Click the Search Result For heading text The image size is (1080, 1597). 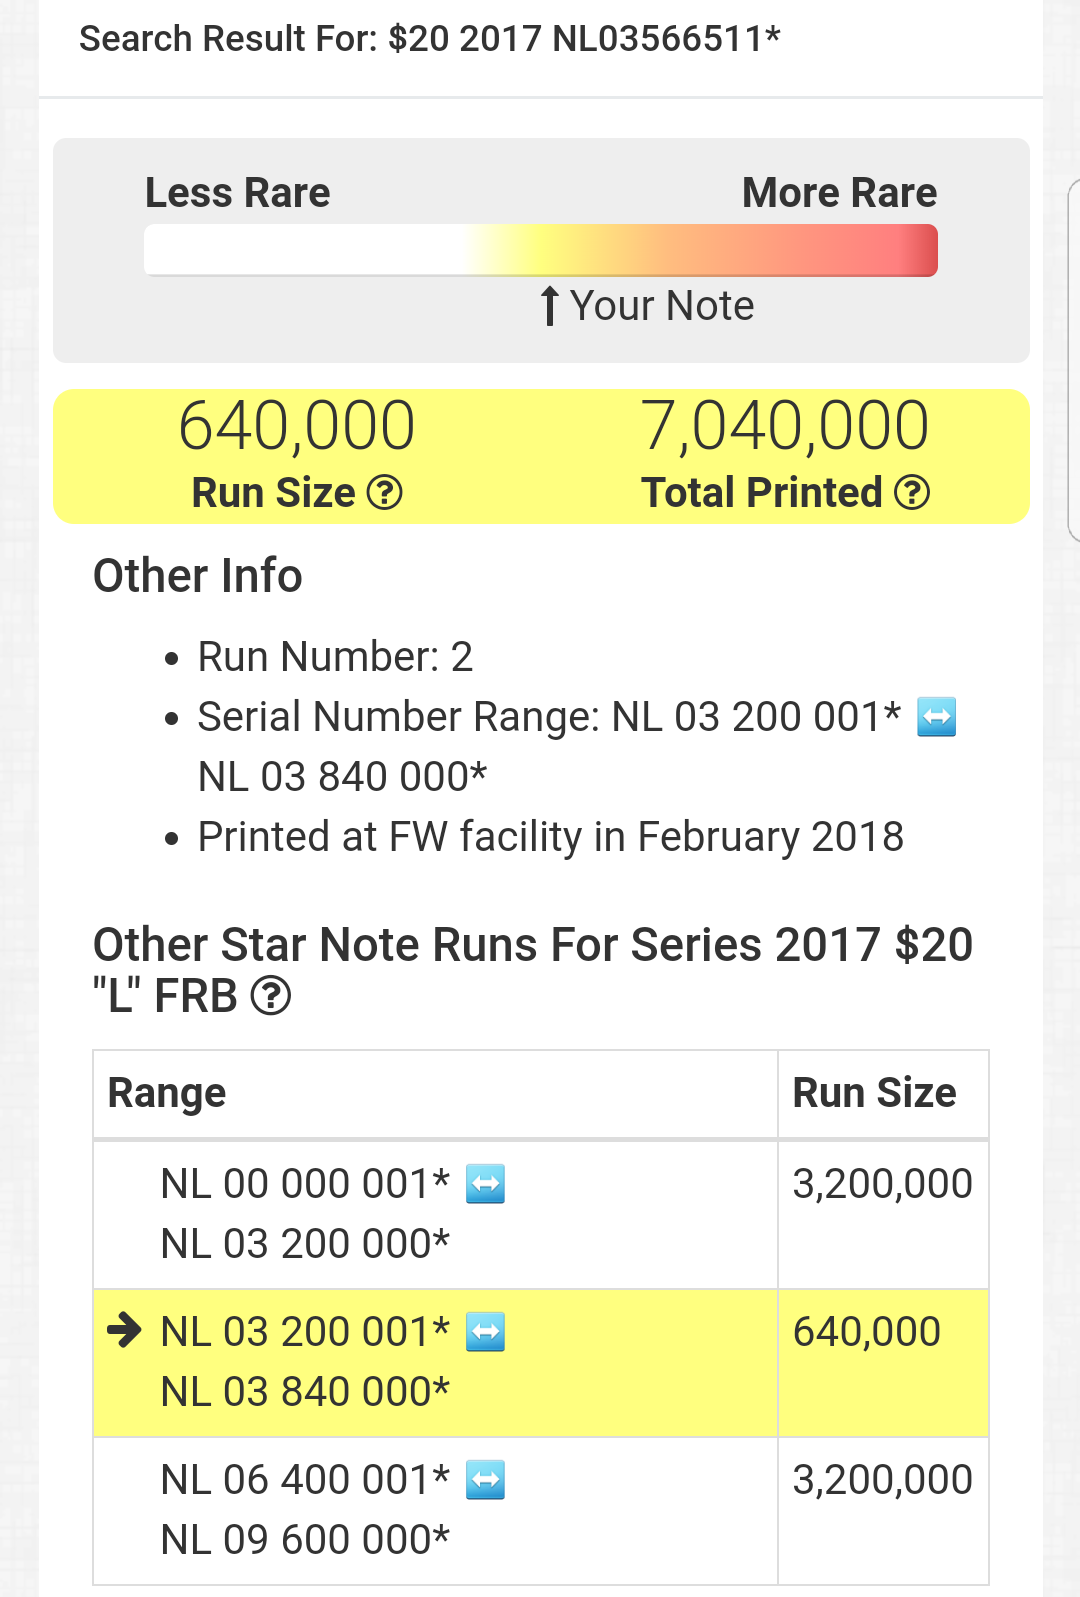click(429, 39)
